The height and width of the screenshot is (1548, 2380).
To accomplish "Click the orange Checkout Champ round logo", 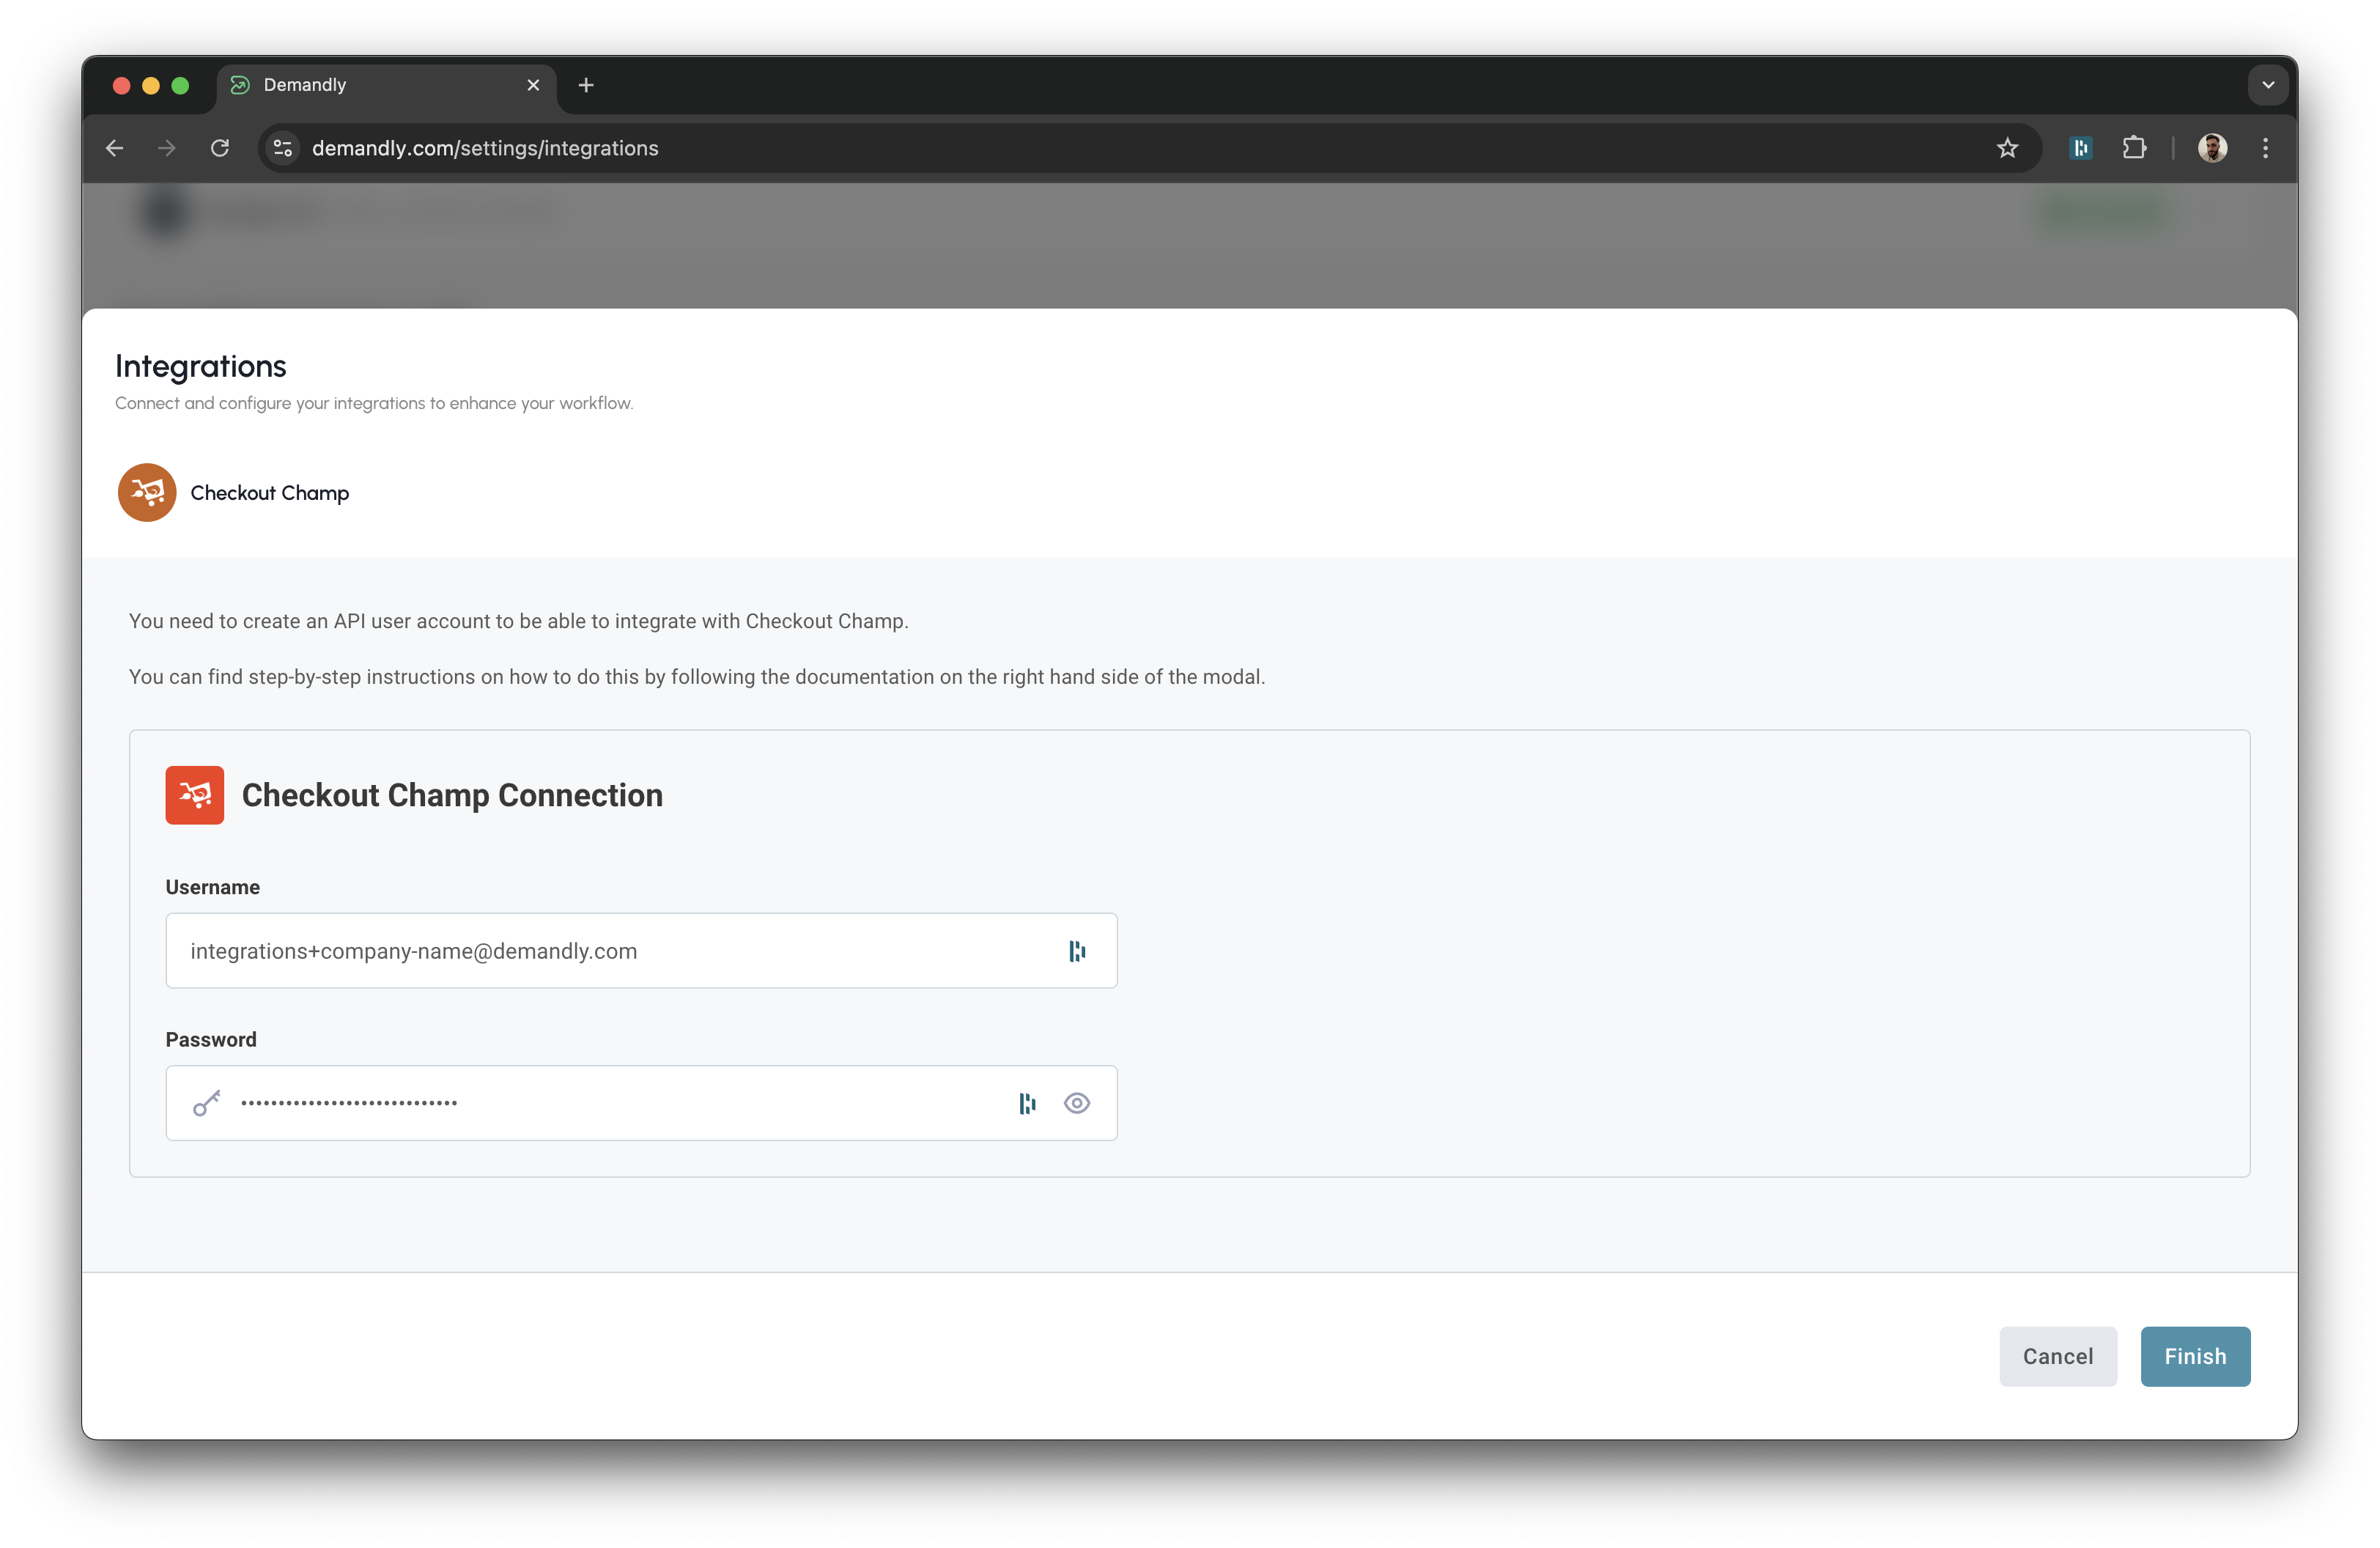I will coord(147,492).
